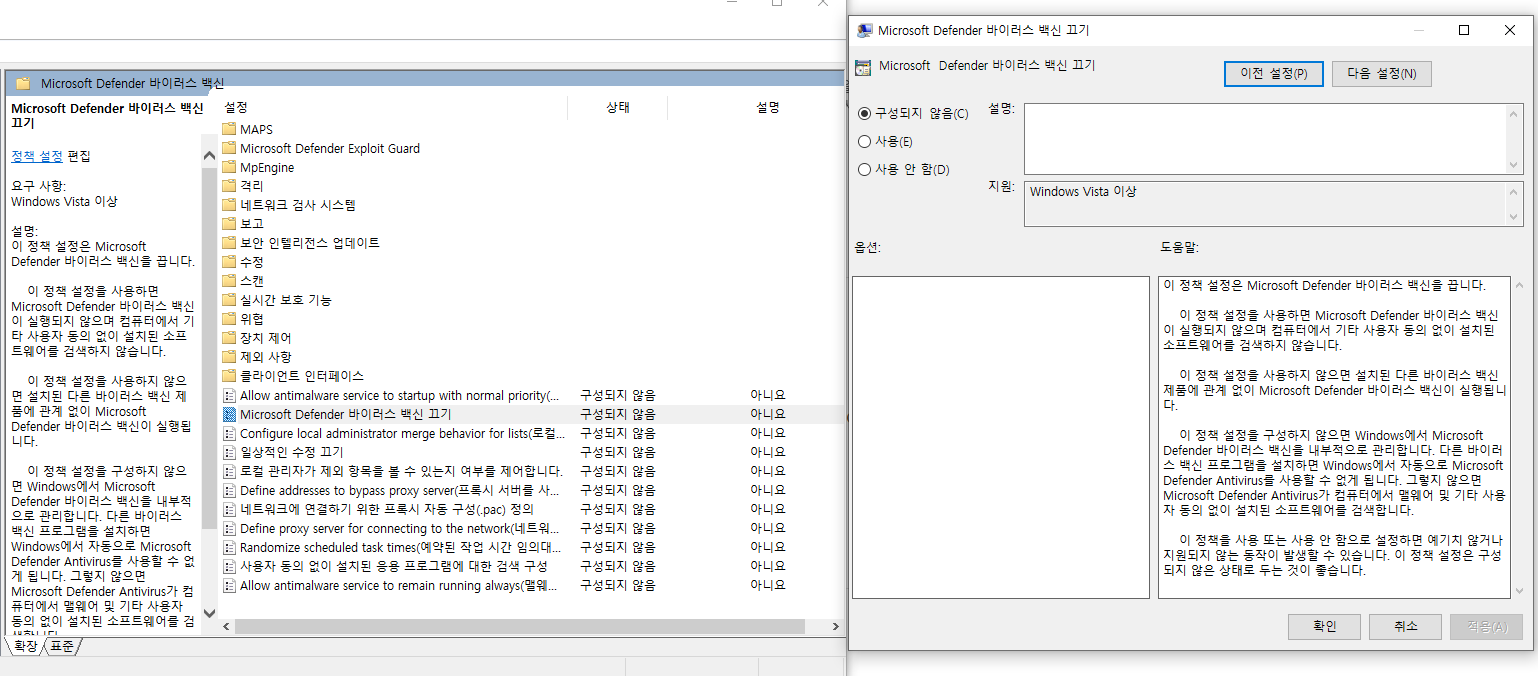This screenshot has width=1538, height=676.
Task: Select the 제외 사항 folder icon
Action: click(229, 357)
